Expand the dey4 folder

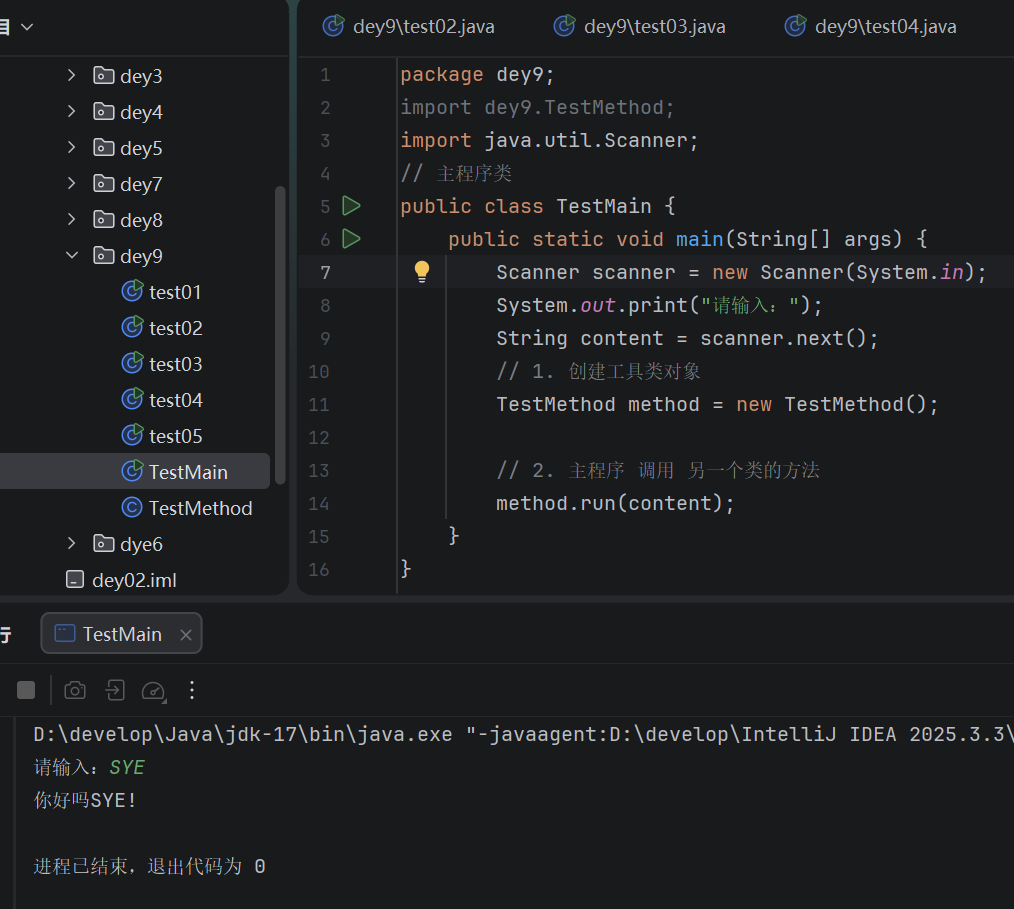72,112
